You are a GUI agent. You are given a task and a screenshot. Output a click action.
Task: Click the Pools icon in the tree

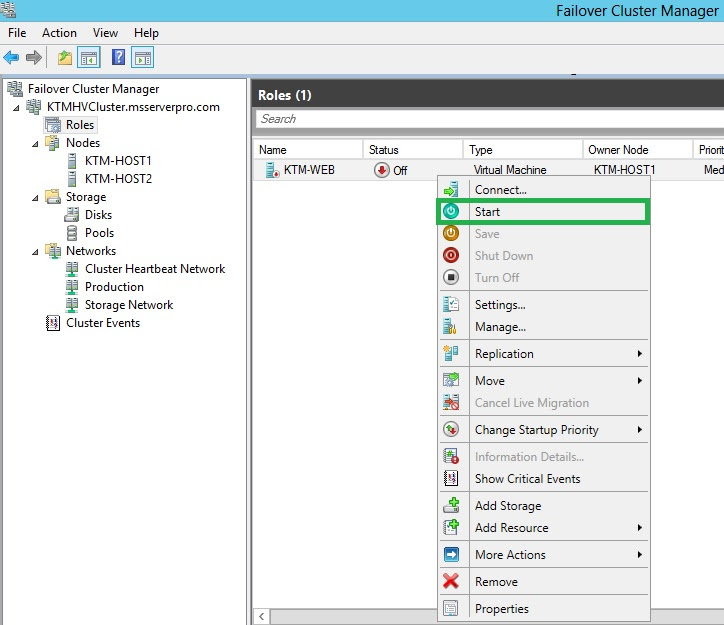(x=72, y=233)
